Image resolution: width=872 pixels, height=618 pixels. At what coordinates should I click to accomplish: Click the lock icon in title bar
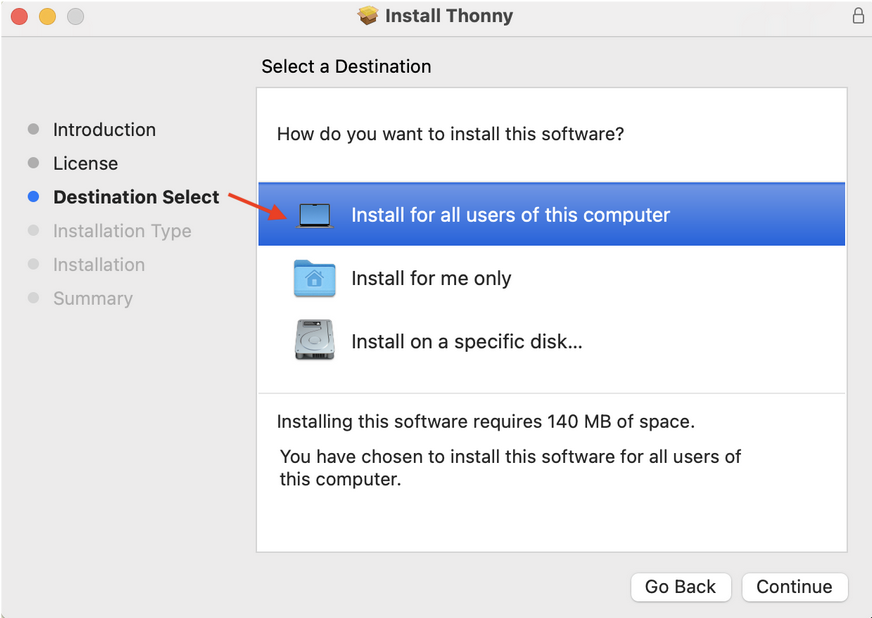pos(858,16)
